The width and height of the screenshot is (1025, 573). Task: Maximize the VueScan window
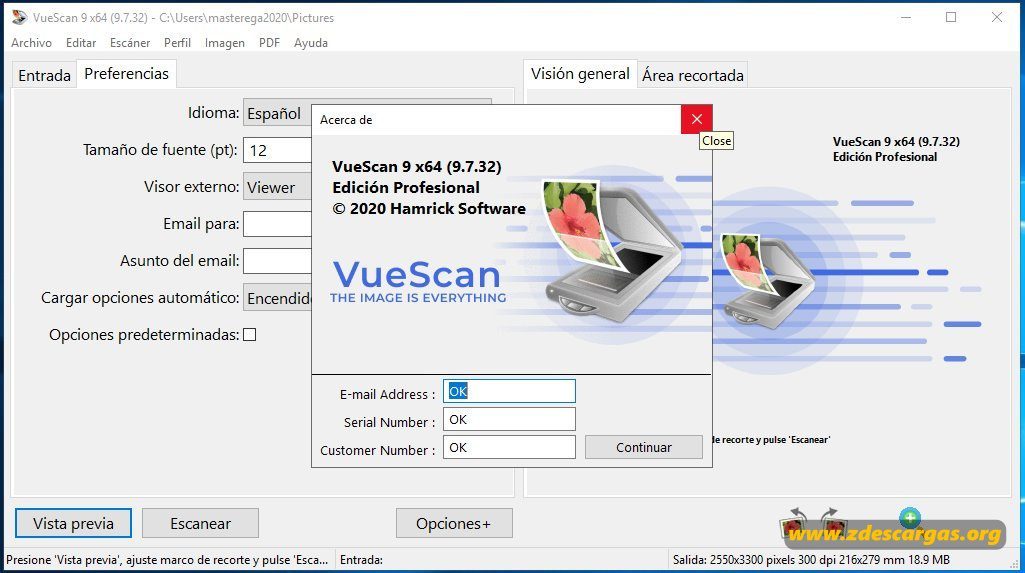click(x=951, y=18)
